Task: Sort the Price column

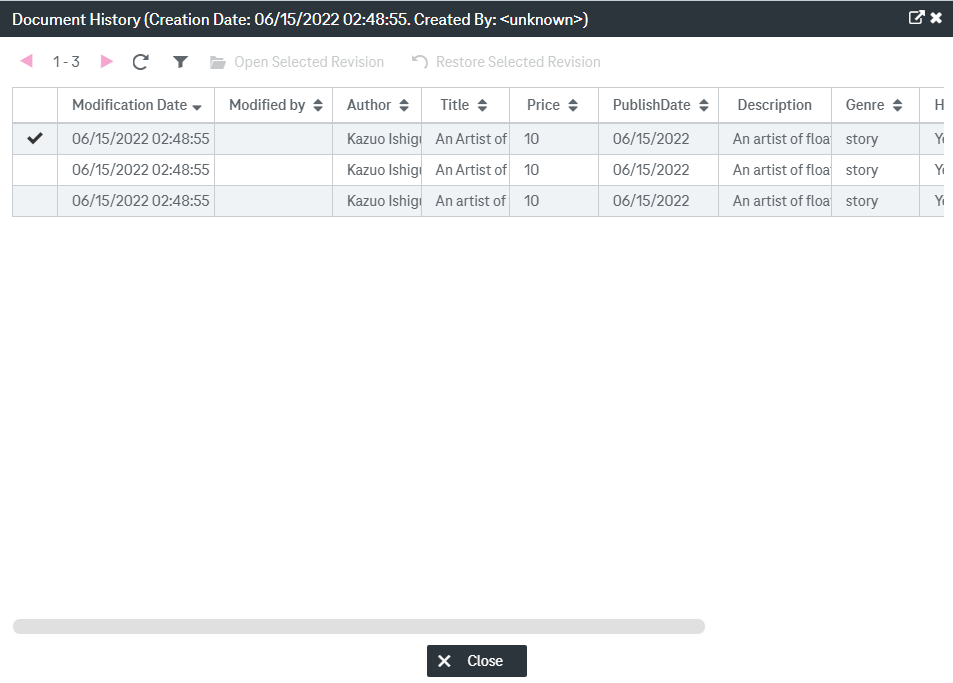Action: click(x=573, y=104)
